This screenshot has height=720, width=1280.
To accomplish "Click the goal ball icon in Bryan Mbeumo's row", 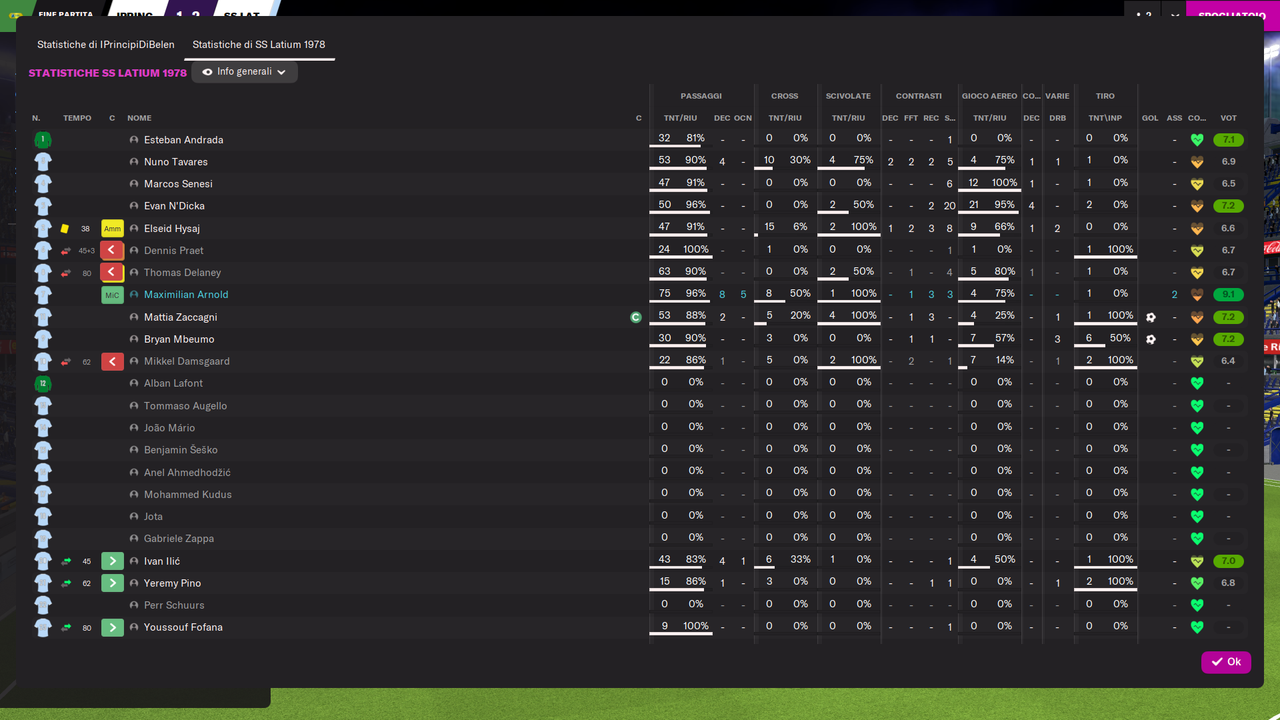I will point(1151,339).
